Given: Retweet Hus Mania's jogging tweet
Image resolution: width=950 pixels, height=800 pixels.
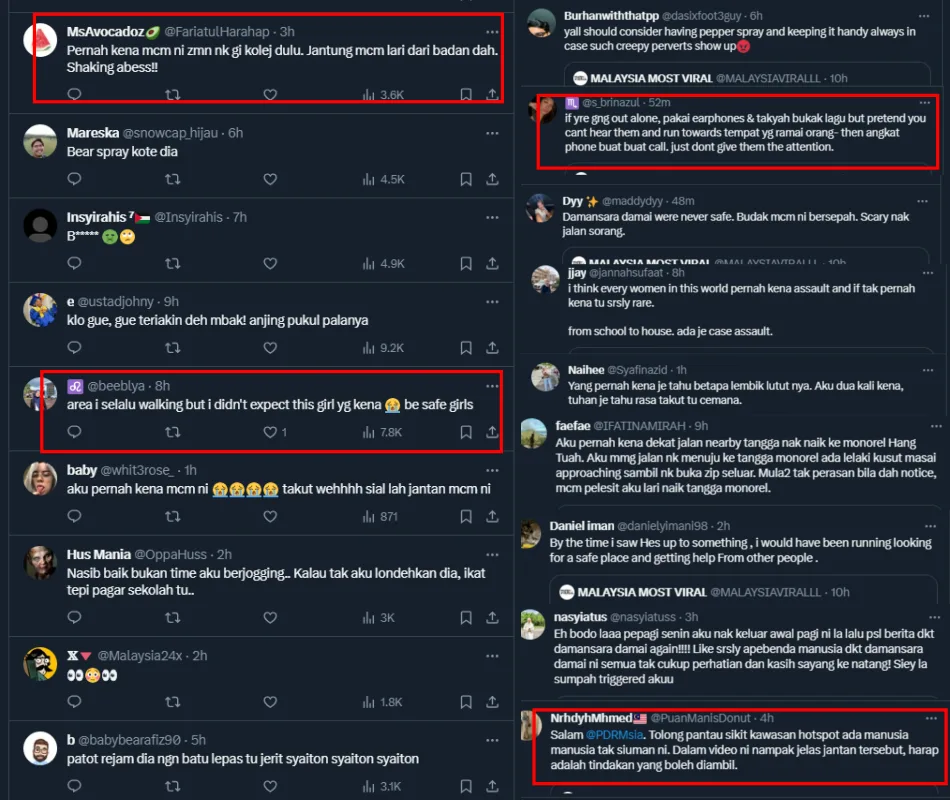Looking at the screenshot, I should 173,618.
